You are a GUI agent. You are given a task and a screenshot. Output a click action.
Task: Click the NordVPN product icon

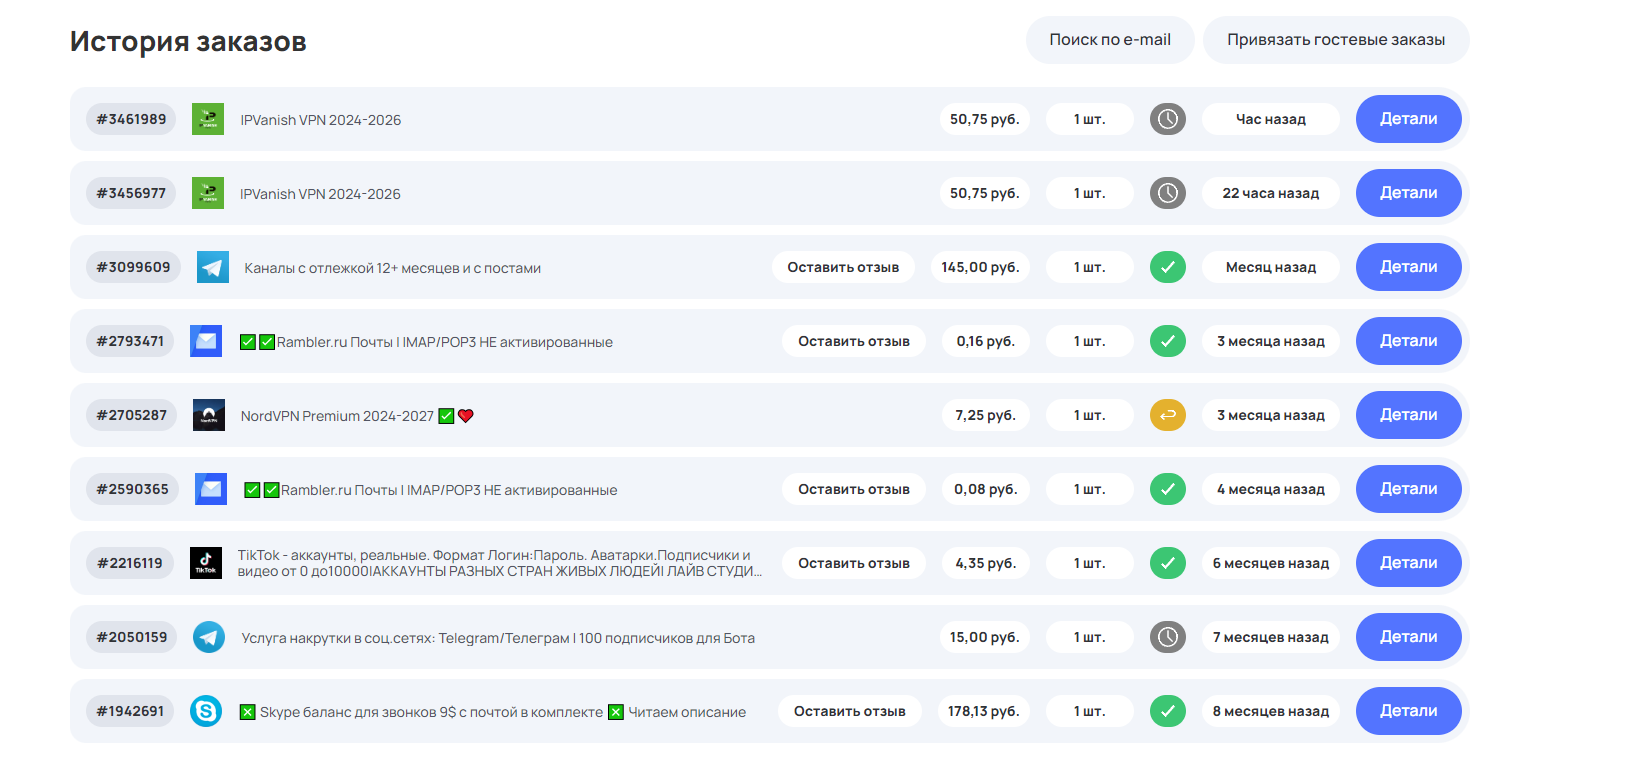(x=208, y=415)
